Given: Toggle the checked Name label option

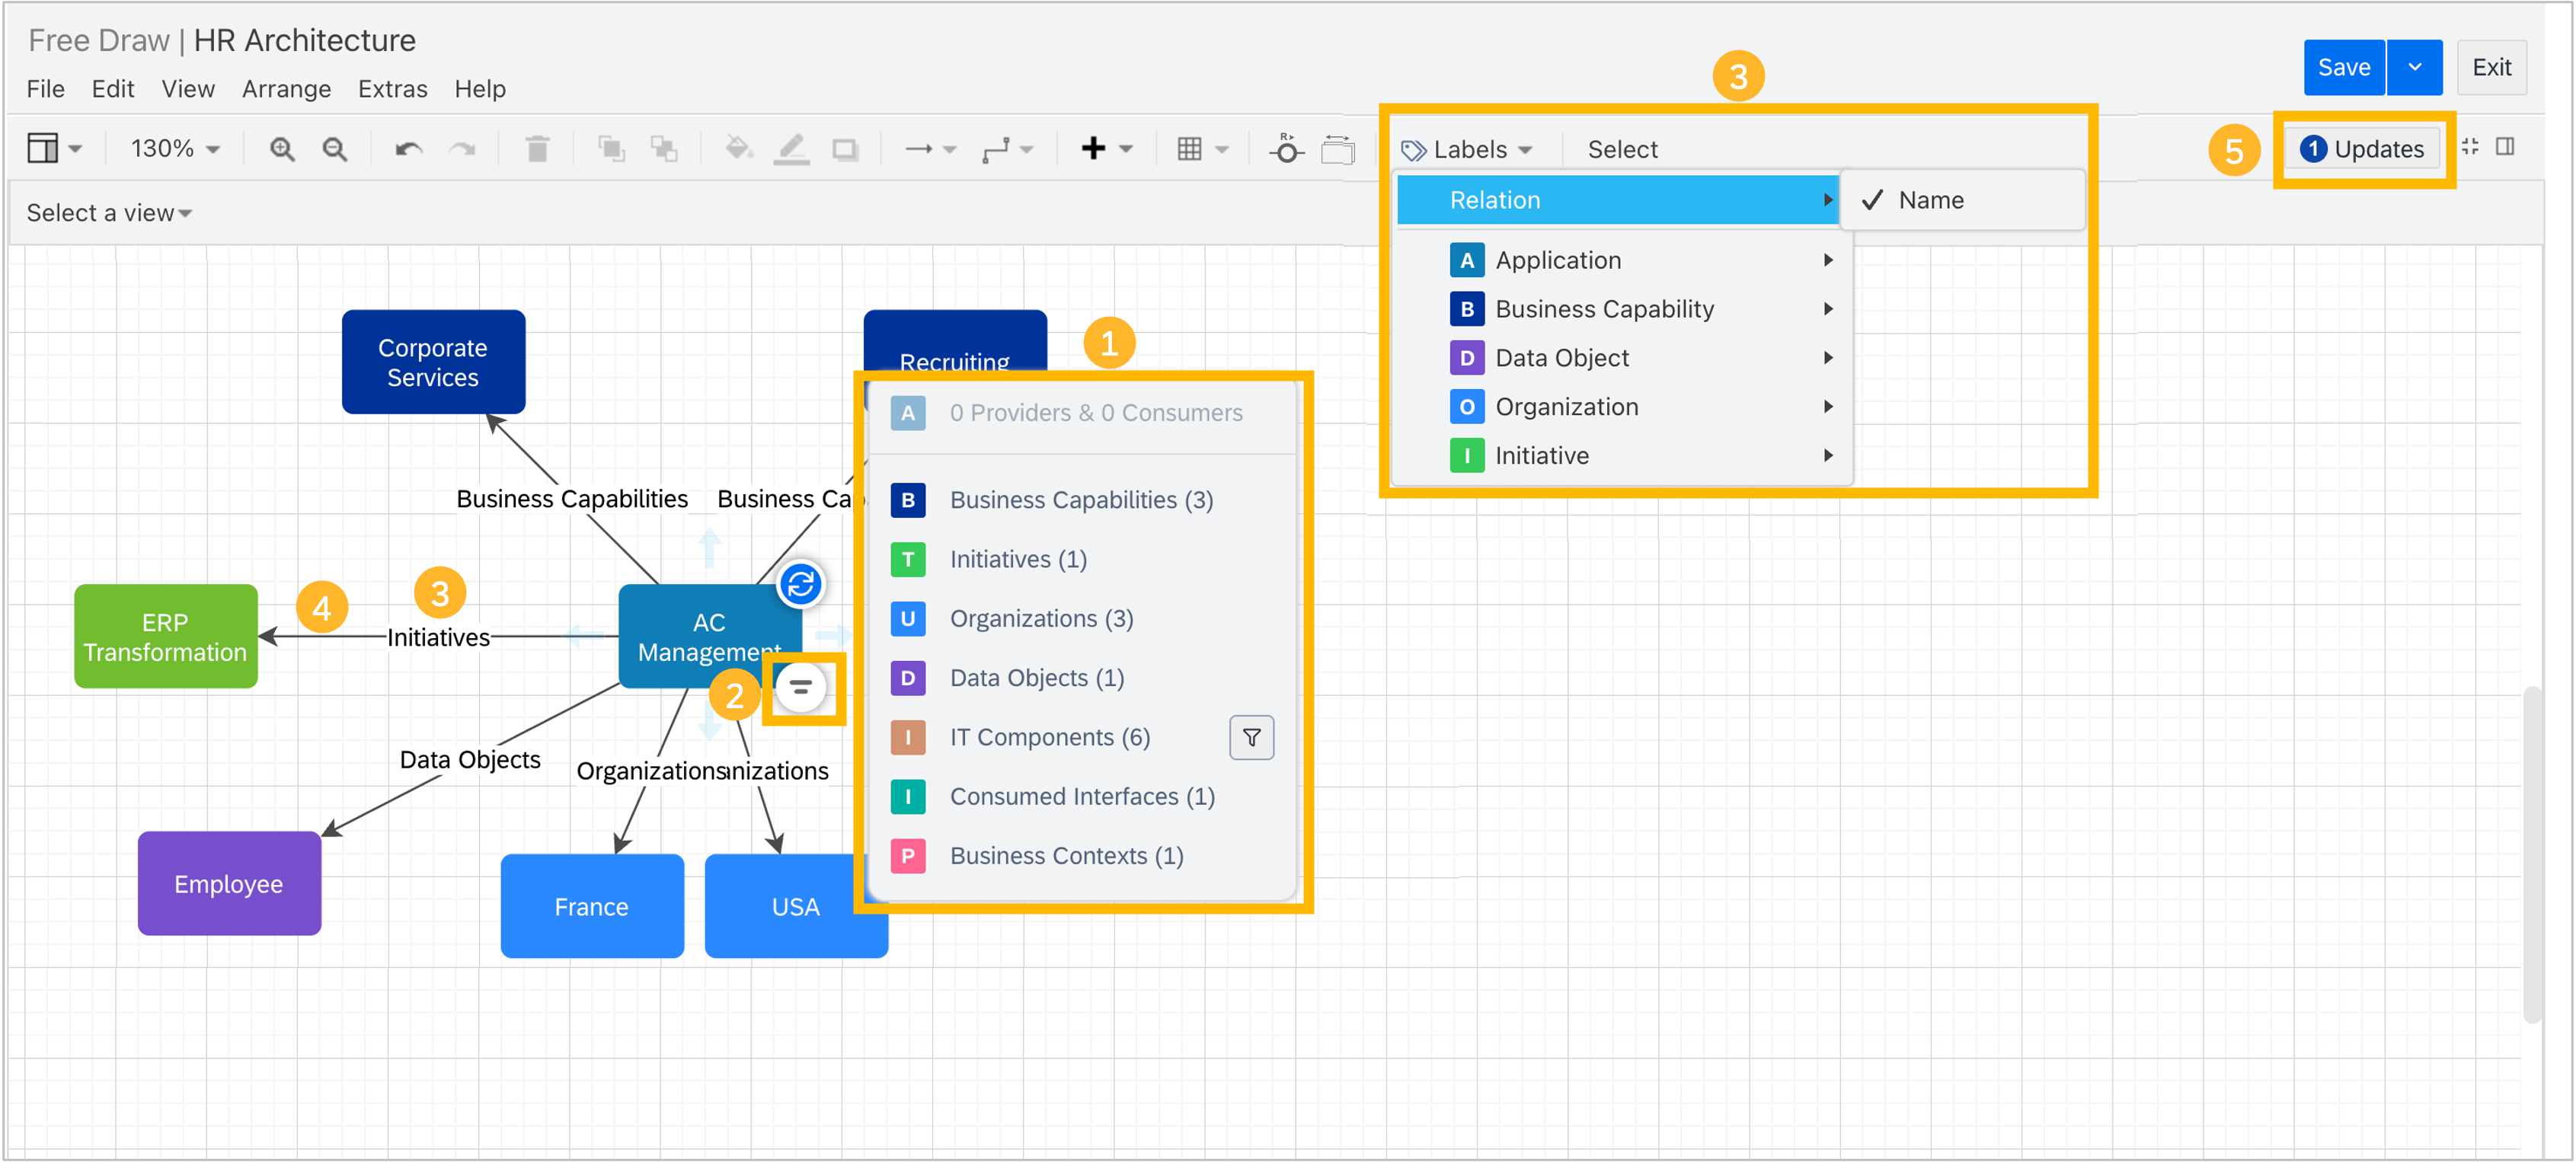Looking at the screenshot, I should 1930,201.
